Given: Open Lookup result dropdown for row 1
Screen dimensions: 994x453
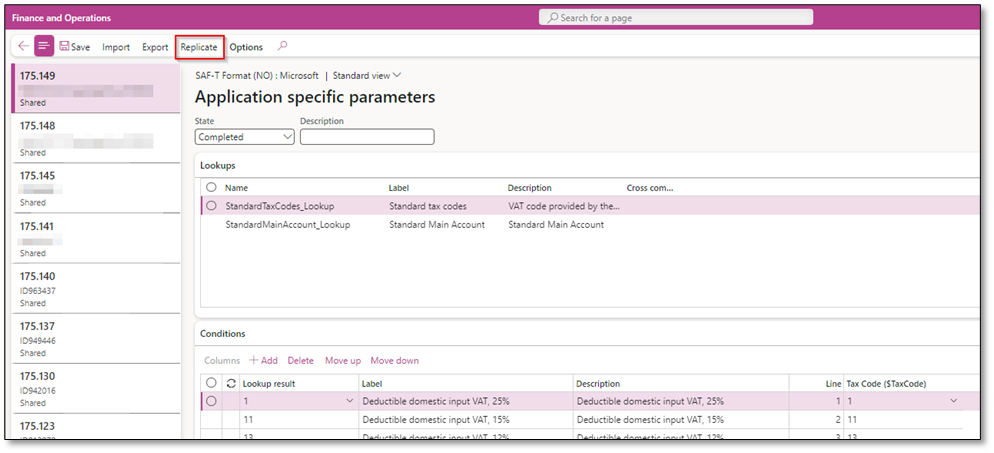Looking at the screenshot, I should (x=349, y=401).
